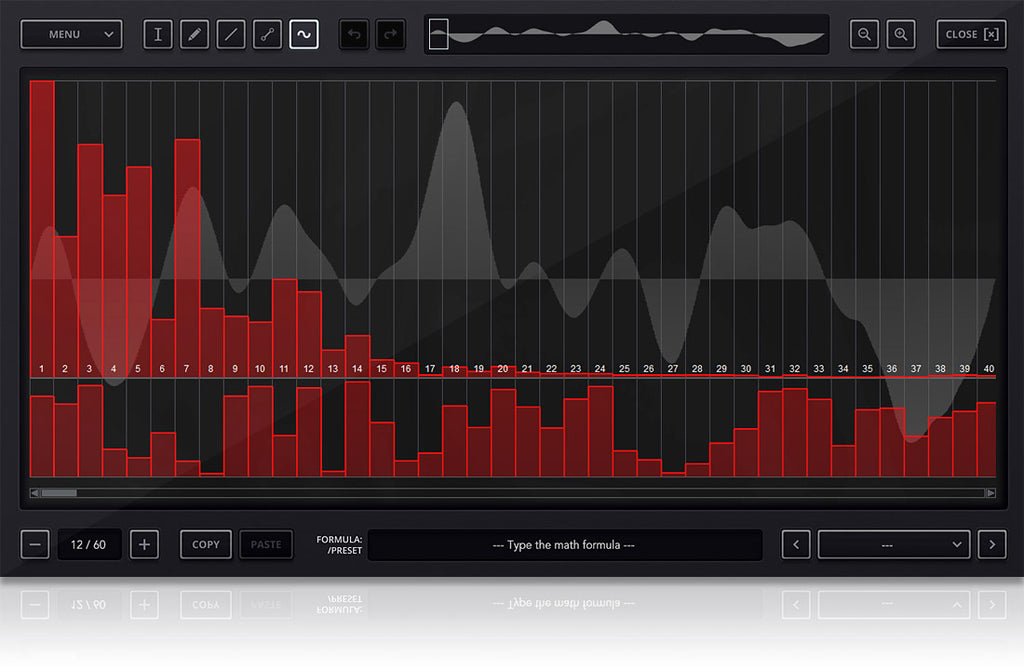Go to the next preset arrow
Viewport: 1024px width, 670px height.
[992, 544]
